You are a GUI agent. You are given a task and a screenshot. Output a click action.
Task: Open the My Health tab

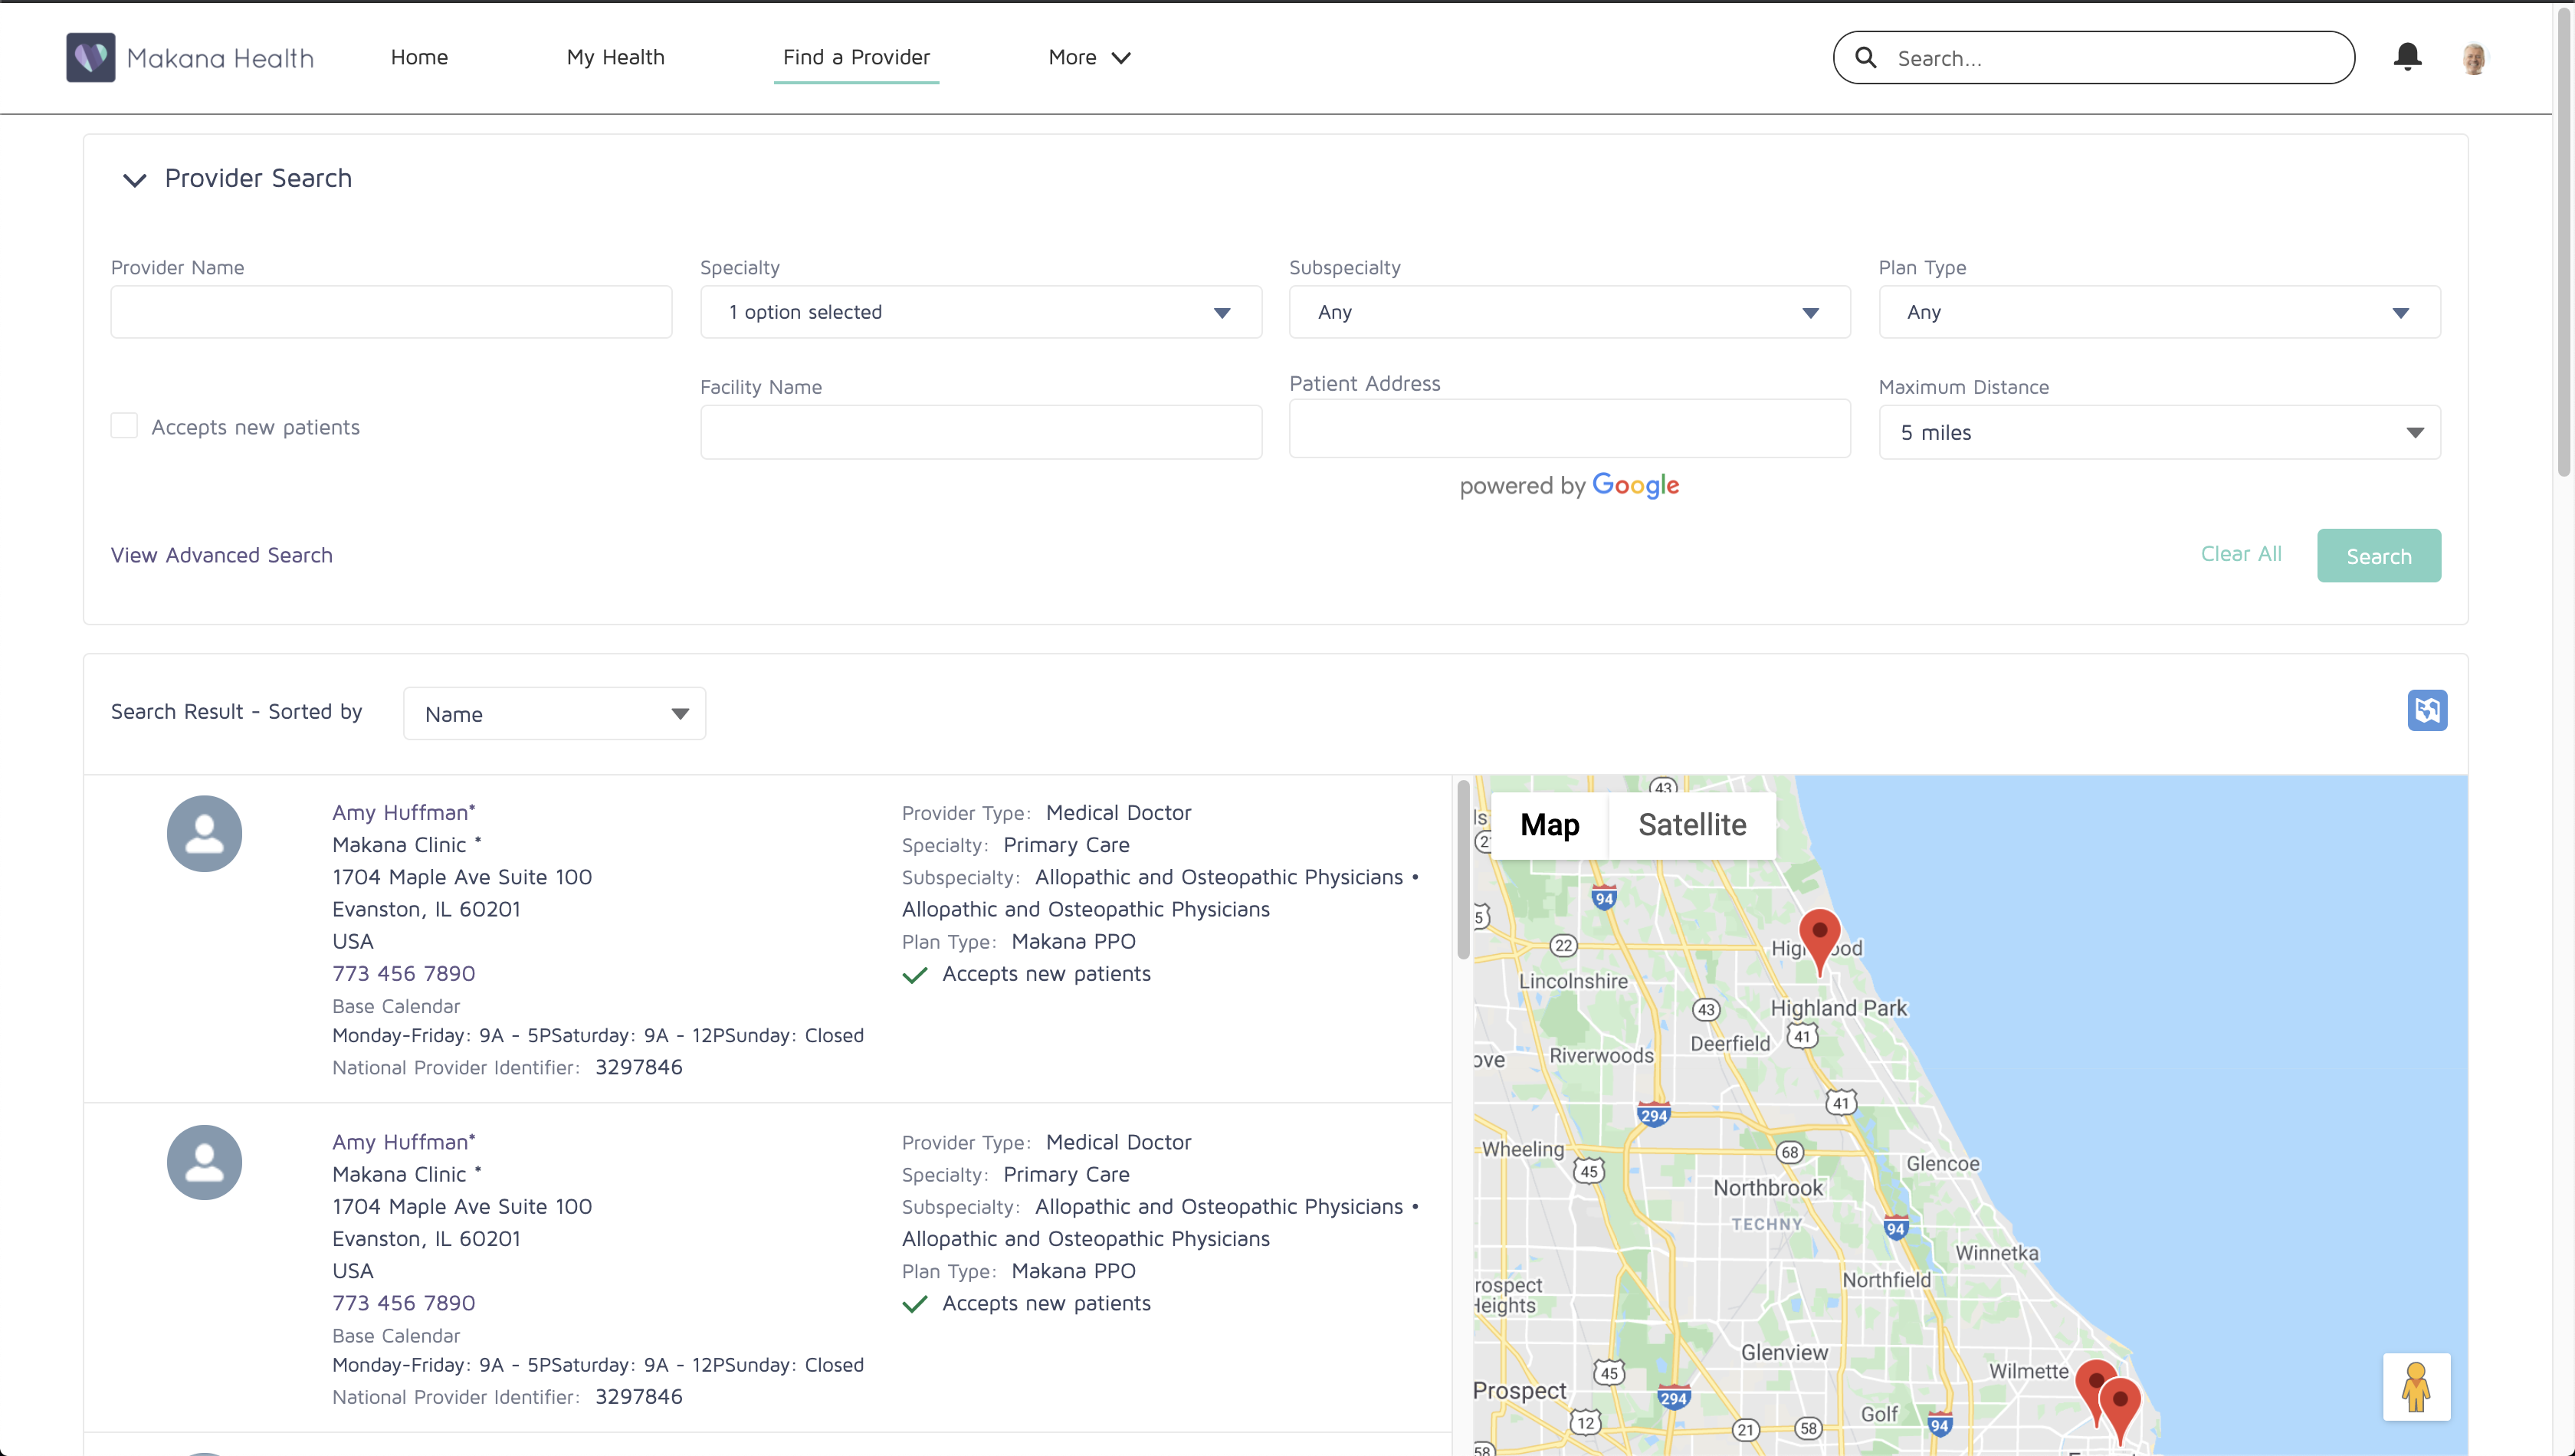pyautogui.click(x=615, y=57)
